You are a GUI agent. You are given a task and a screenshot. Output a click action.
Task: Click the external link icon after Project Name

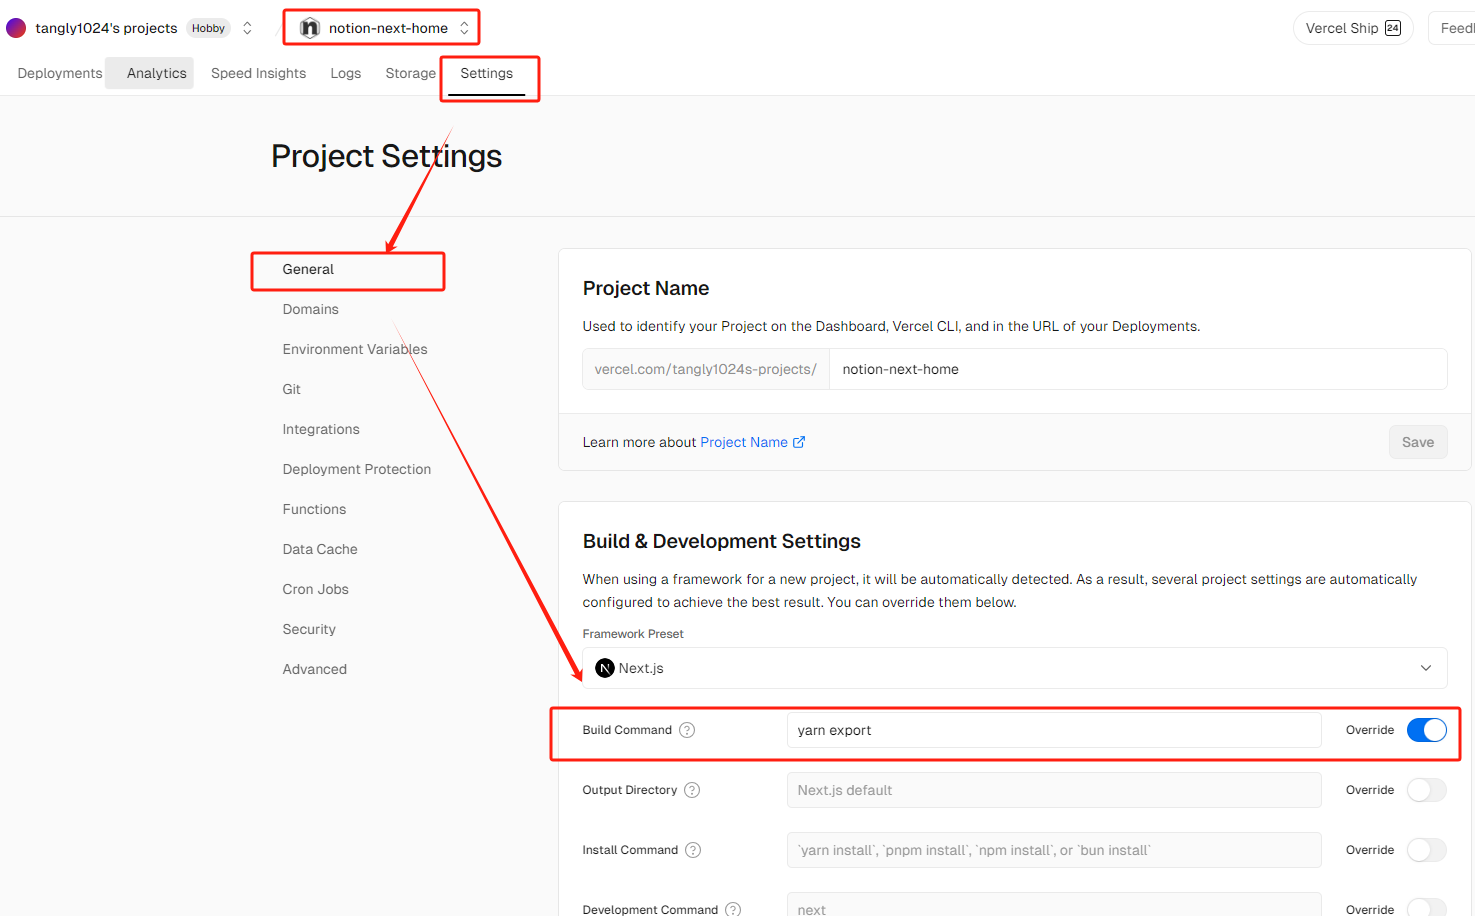[x=799, y=442]
